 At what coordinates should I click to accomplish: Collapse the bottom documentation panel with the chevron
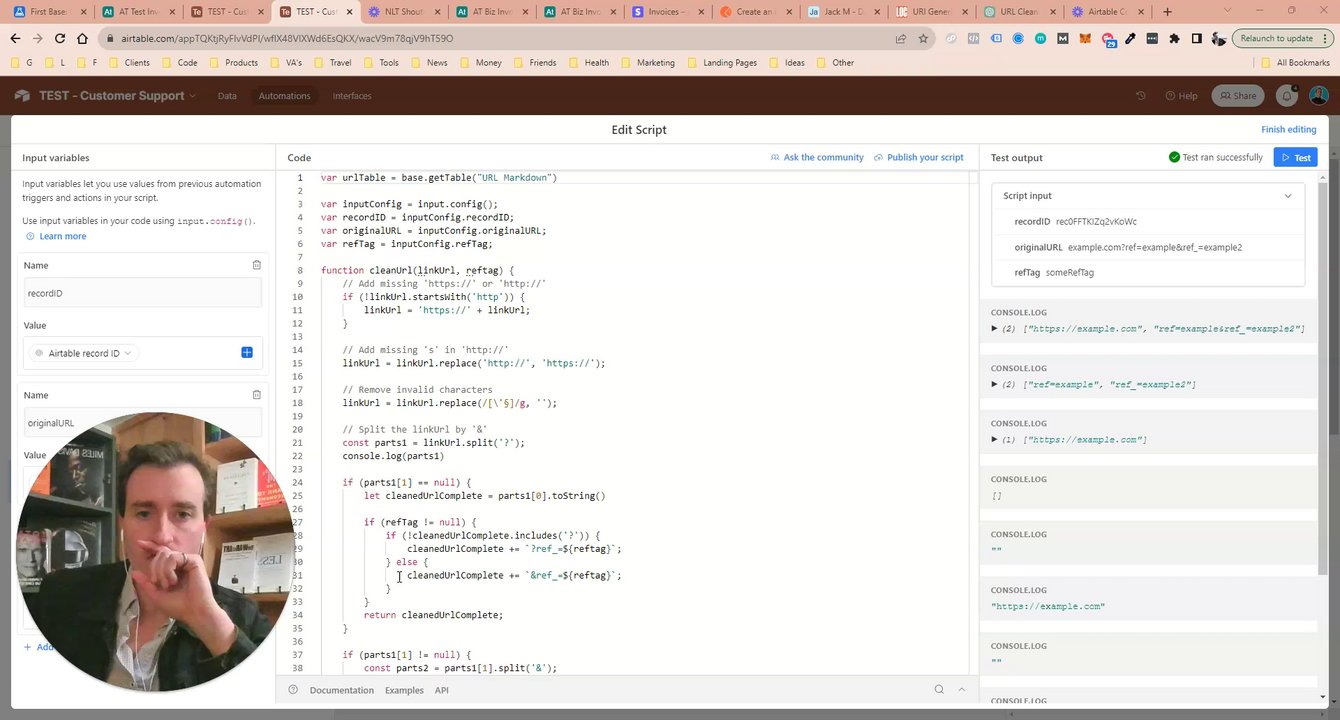[x=962, y=689]
